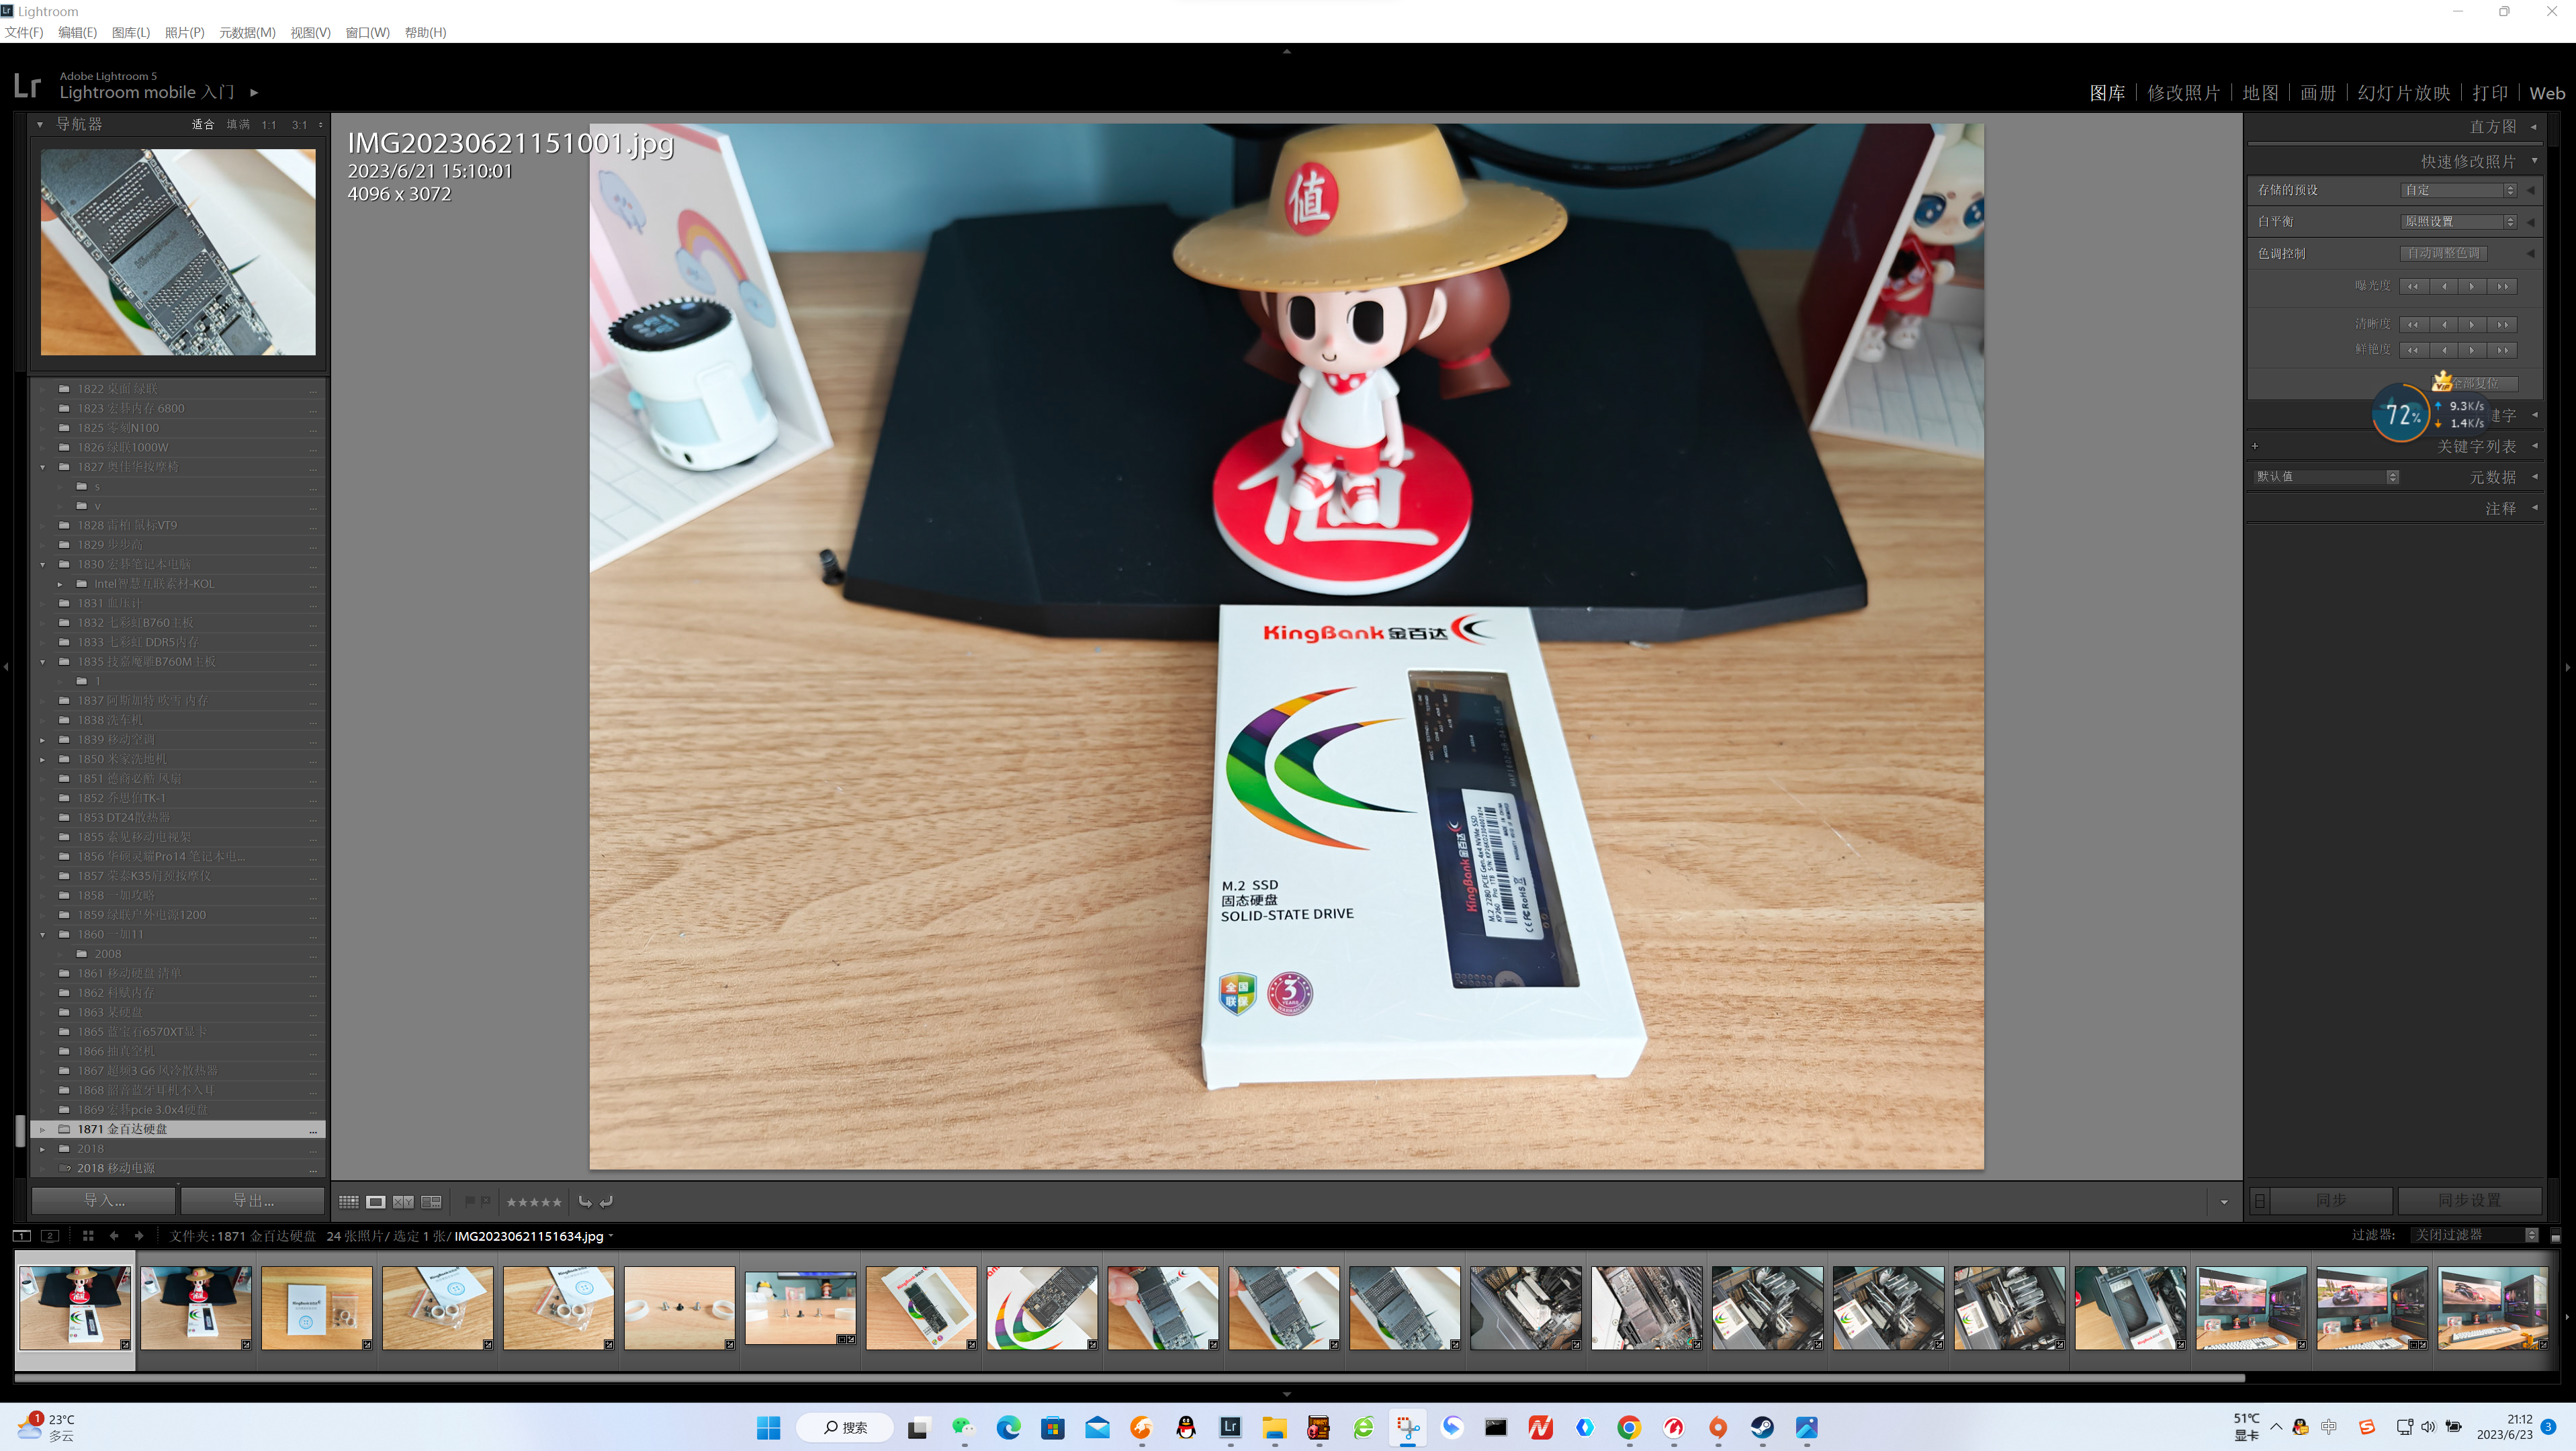Switch to grid view in toolbar
Image resolution: width=2576 pixels, height=1451 pixels.
348,1201
